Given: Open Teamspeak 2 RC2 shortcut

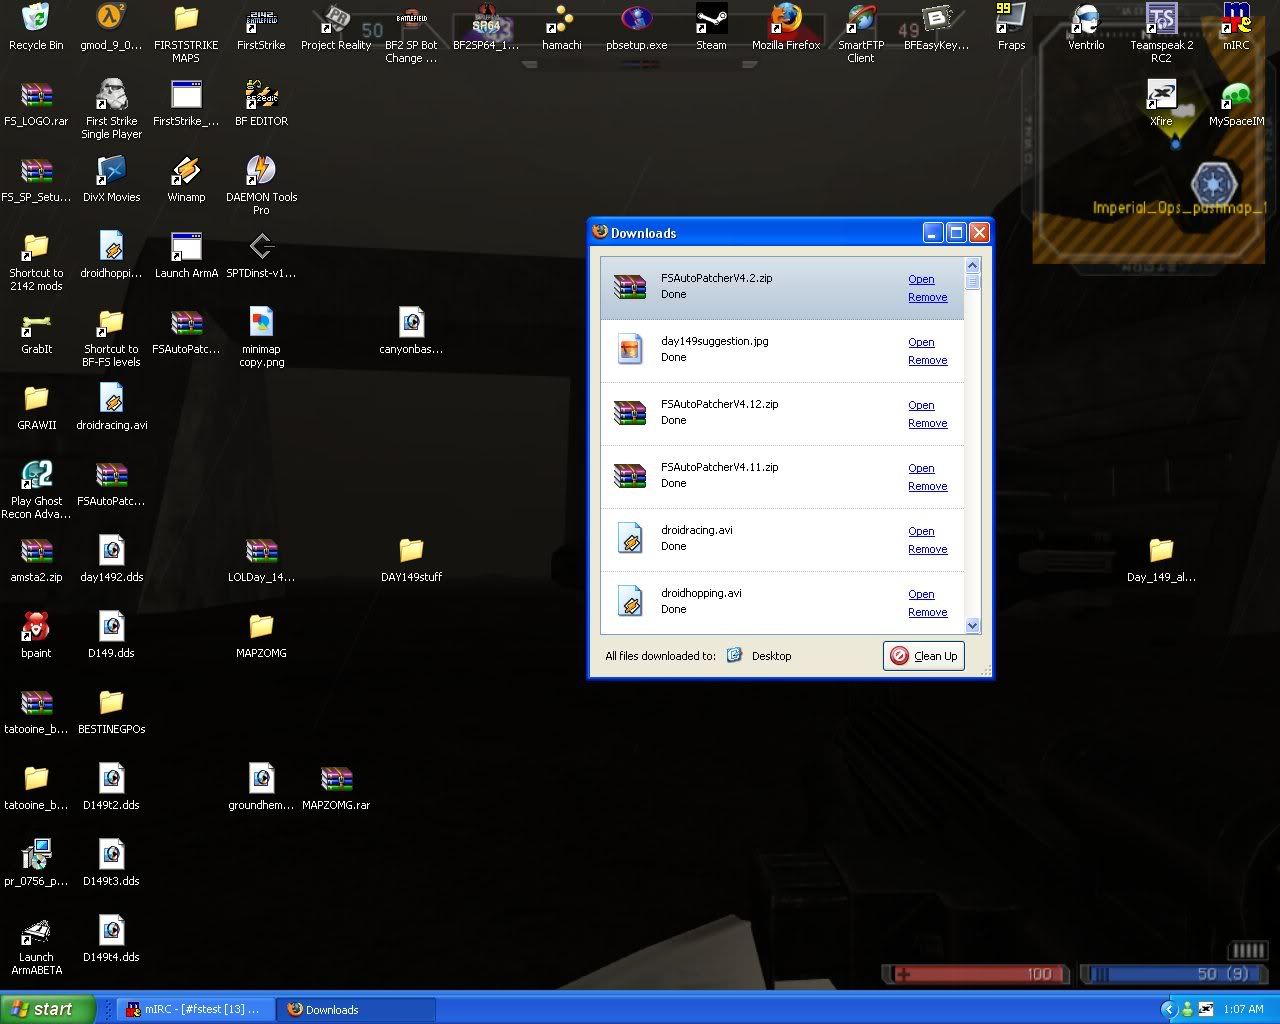Looking at the screenshot, I should [x=1161, y=33].
